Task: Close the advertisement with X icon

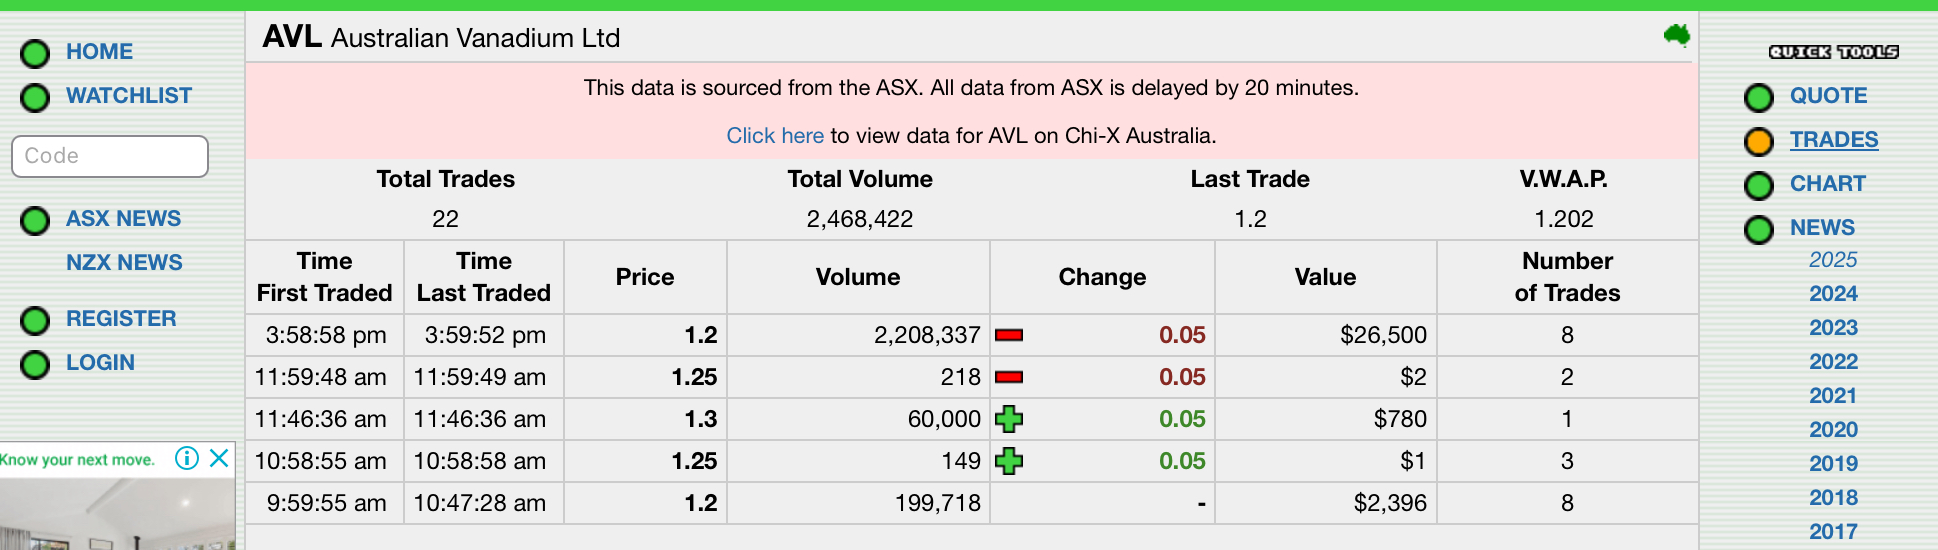Action: tap(219, 458)
